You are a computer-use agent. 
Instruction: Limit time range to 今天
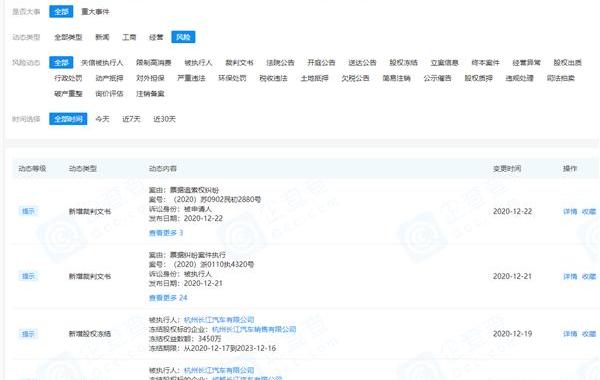click(x=102, y=119)
